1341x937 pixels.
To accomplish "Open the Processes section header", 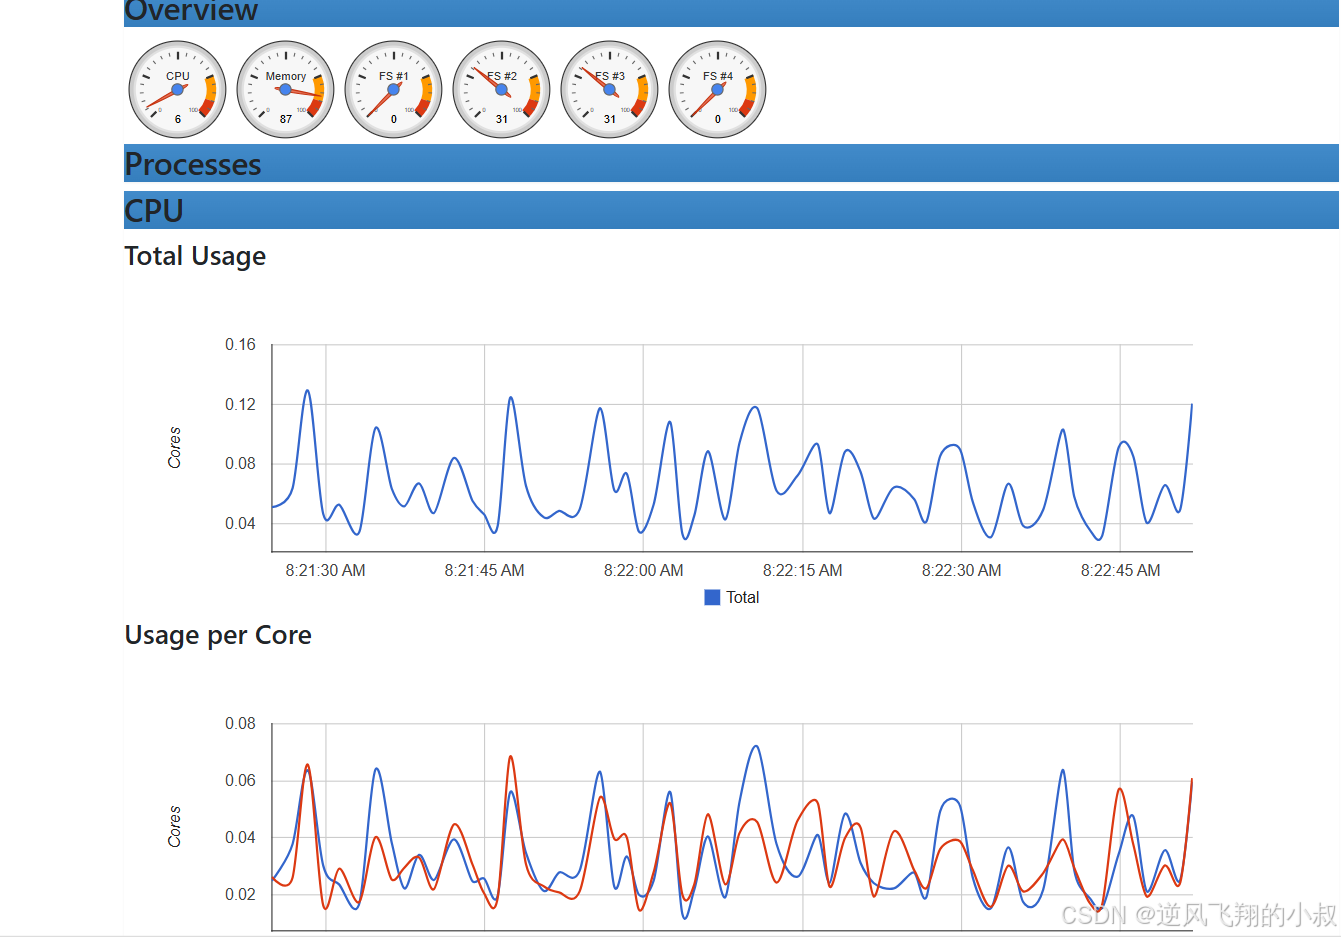I will pos(731,164).
